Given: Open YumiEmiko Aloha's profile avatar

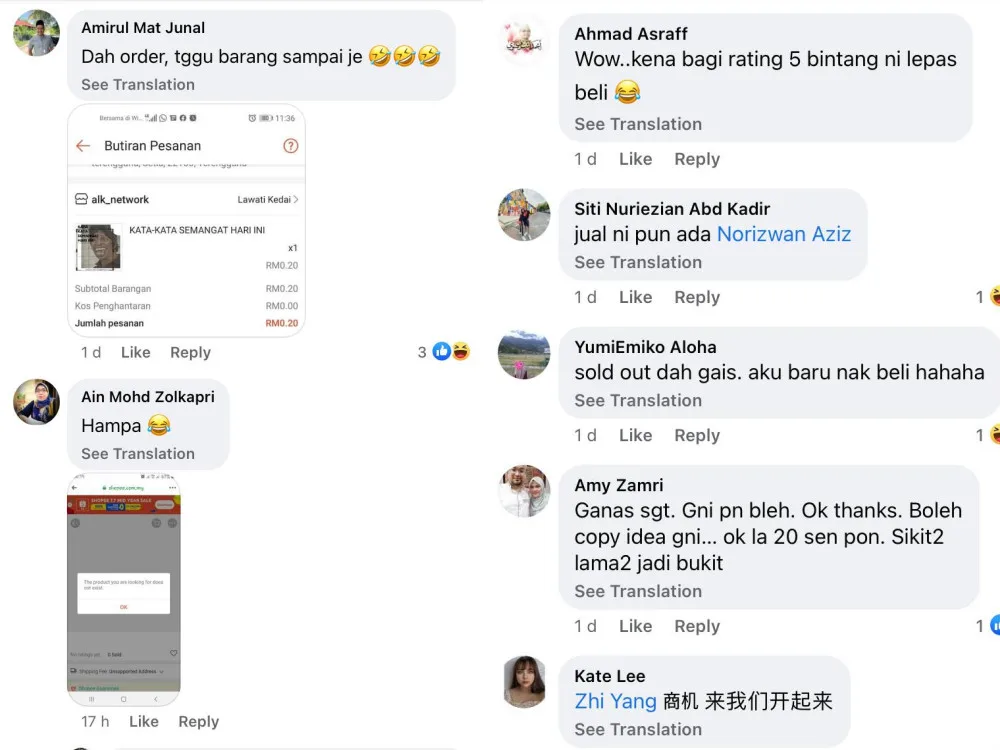Looking at the screenshot, I should coord(524,355).
